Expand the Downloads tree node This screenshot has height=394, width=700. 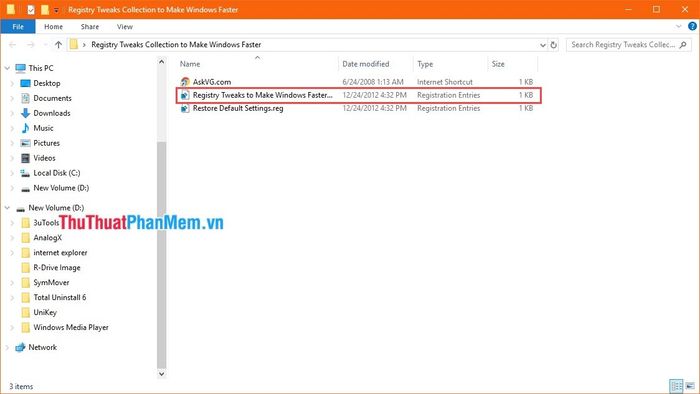click(x=12, y=113)
